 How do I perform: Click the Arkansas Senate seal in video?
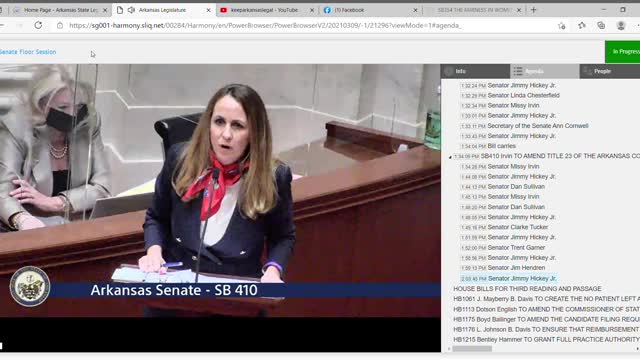[30, 287]
